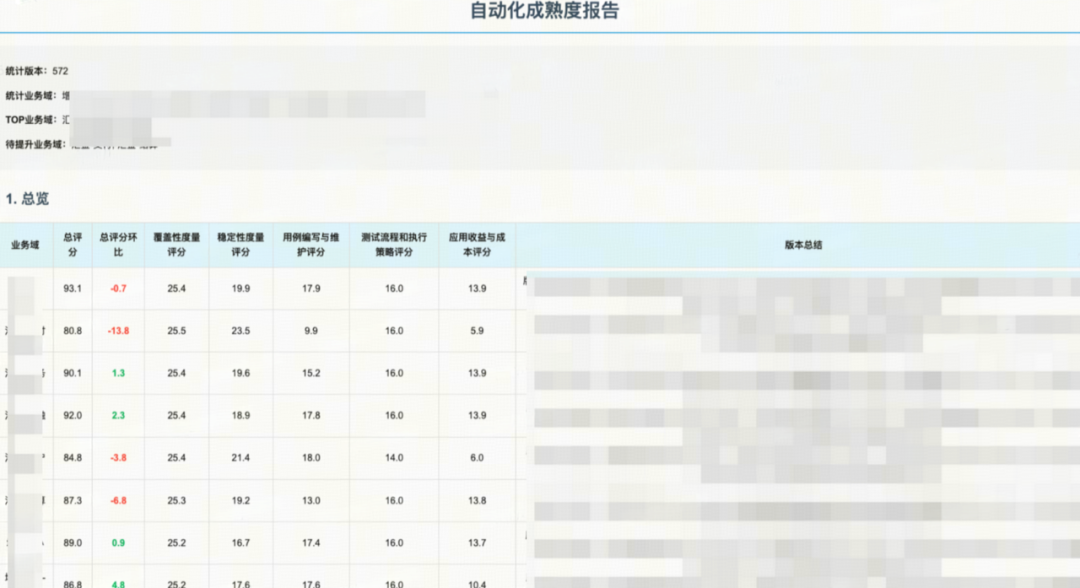Click the 1. 总览 section heading
This screenshot has width=1080, height=588.
click(28, 199)
